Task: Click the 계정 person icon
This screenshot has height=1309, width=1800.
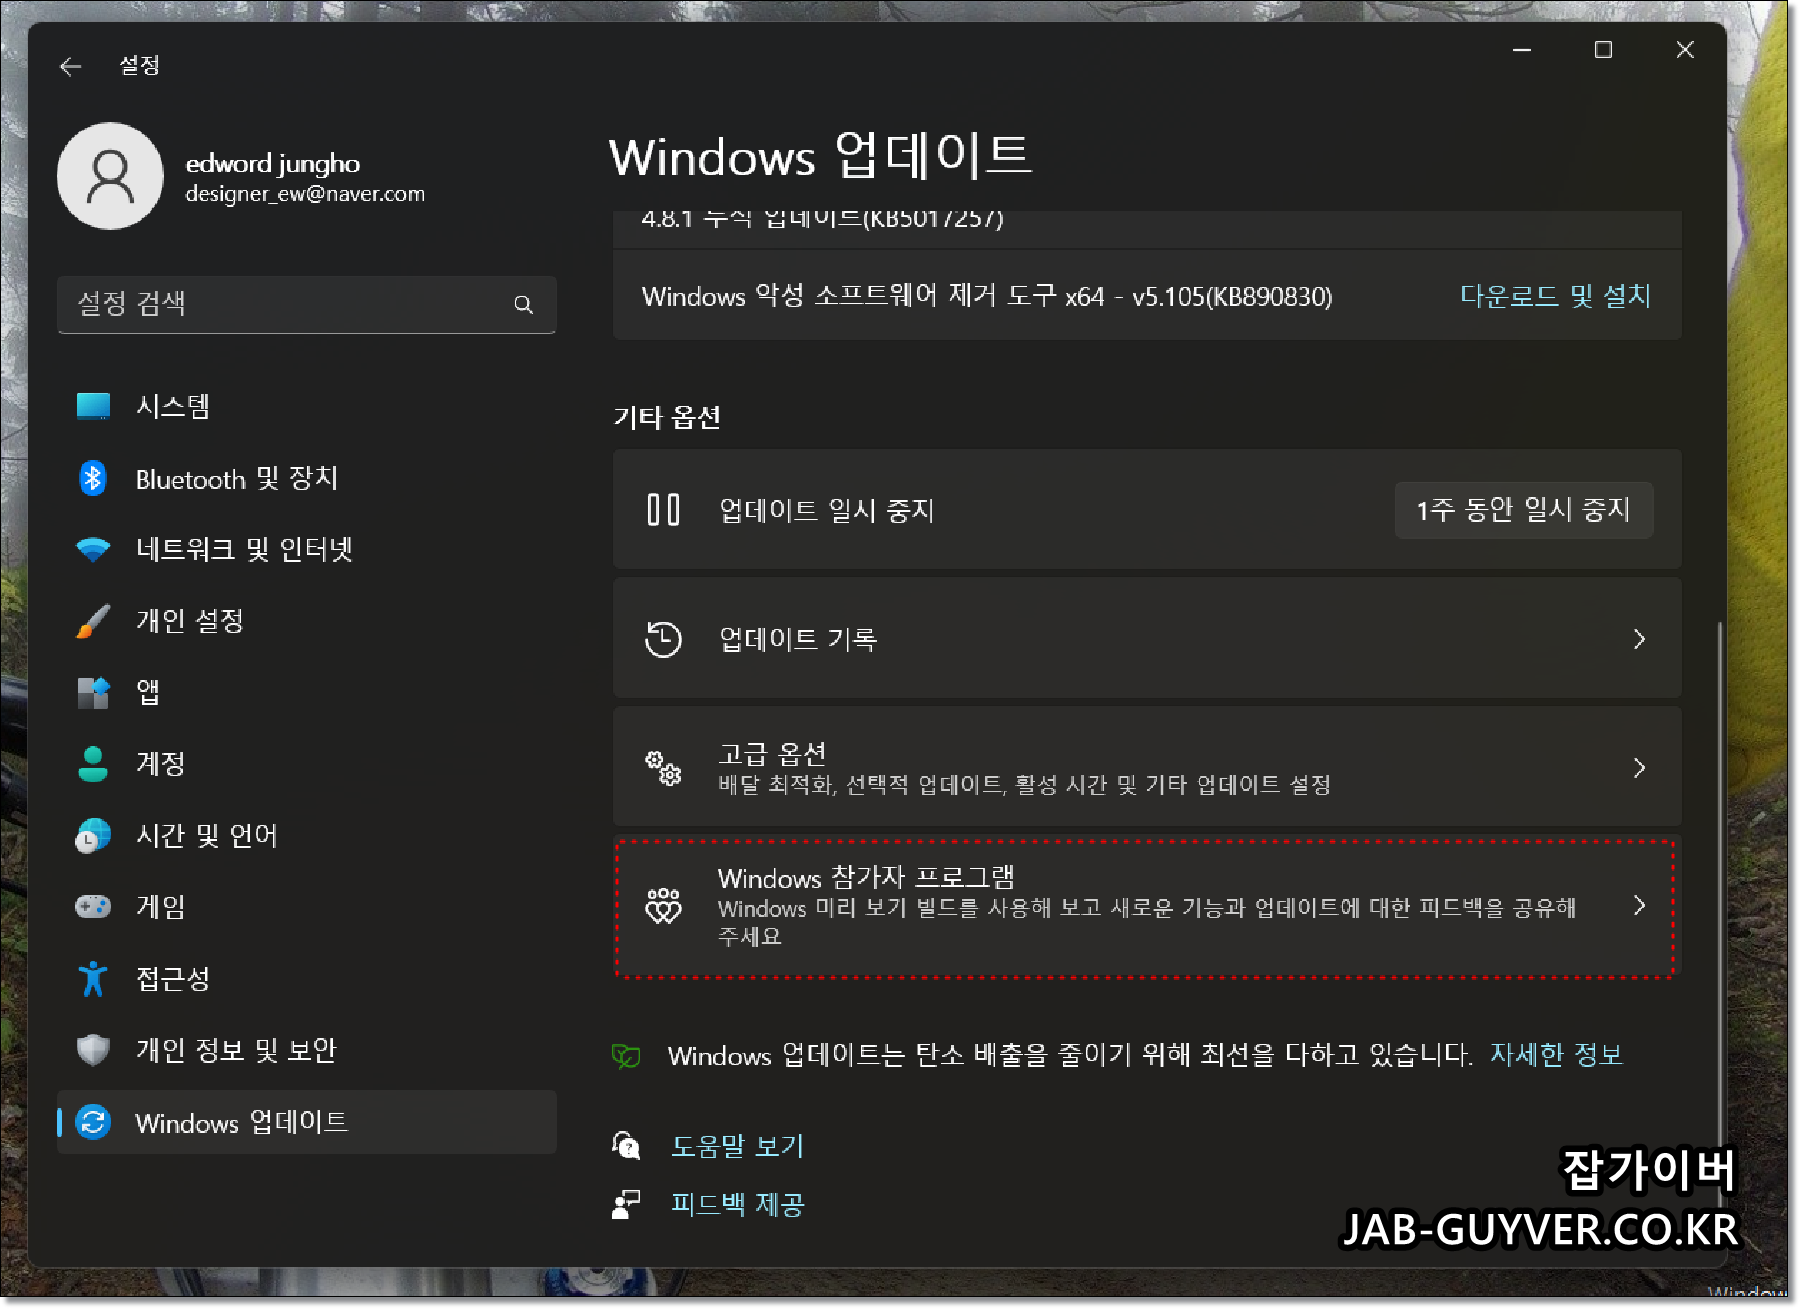Action: 93,764
